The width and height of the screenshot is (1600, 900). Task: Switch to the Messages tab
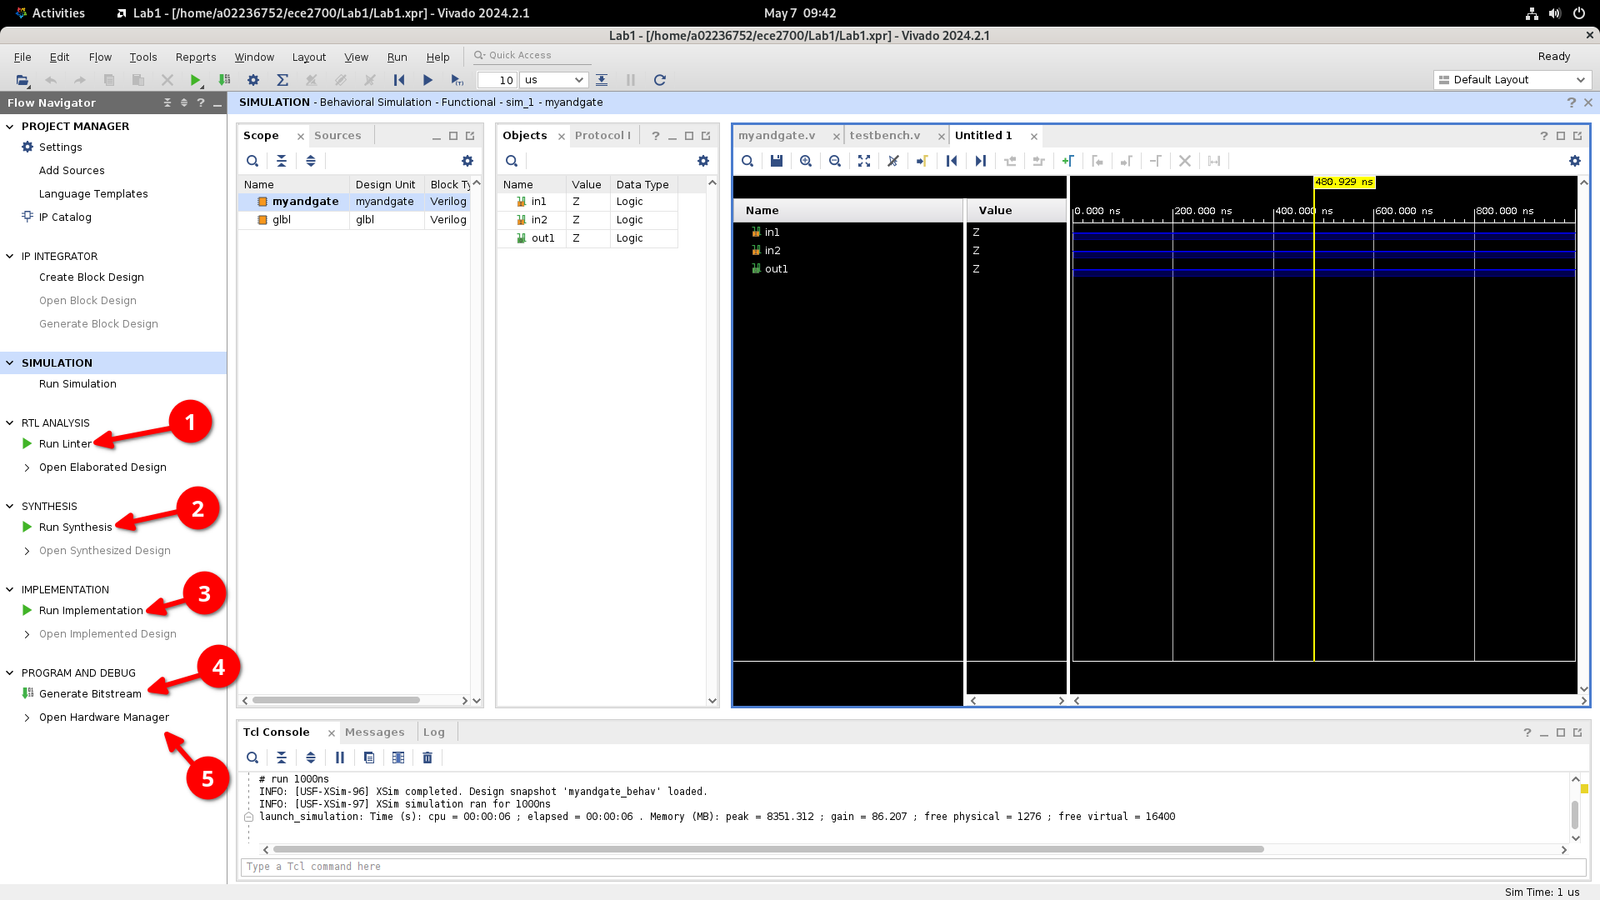click(374, 732)
